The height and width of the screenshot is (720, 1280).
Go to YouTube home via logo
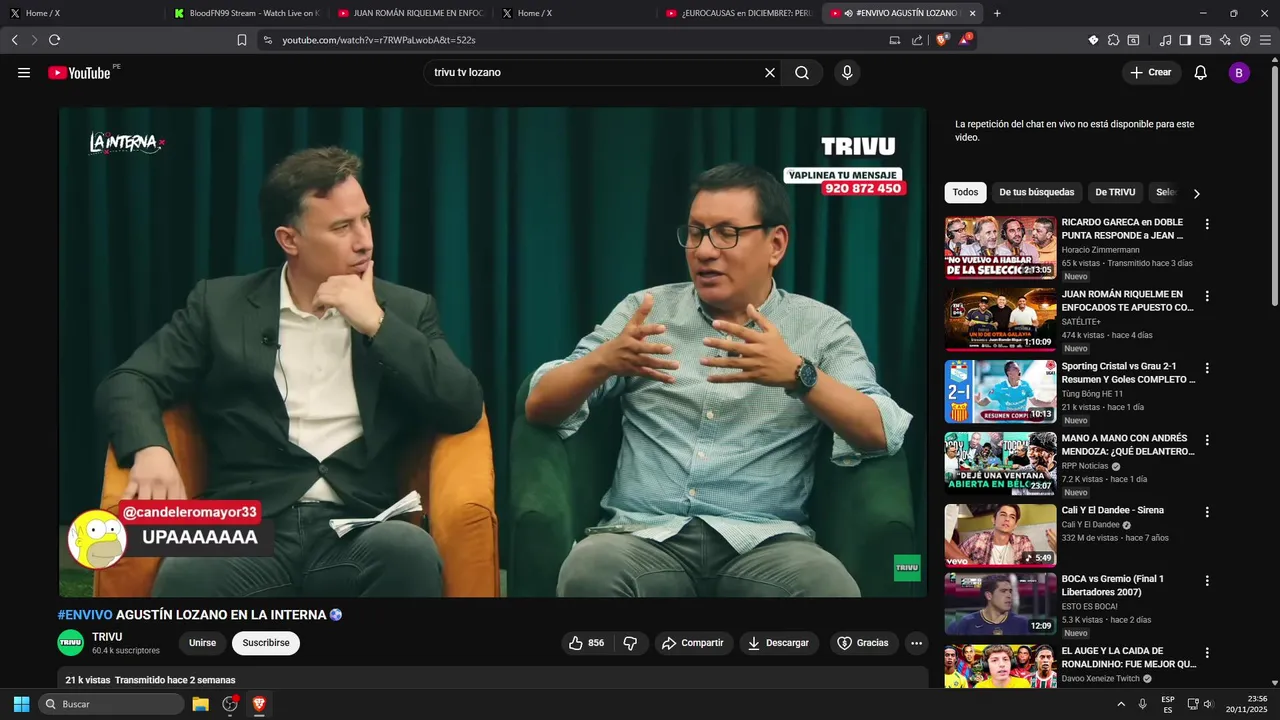pyautogui.click(x=79, y=73)
